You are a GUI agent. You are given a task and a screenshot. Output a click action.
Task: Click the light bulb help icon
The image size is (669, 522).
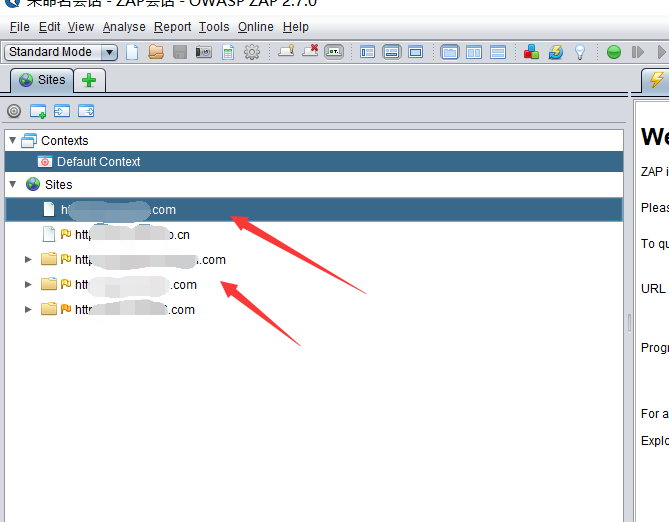(580, 52)
